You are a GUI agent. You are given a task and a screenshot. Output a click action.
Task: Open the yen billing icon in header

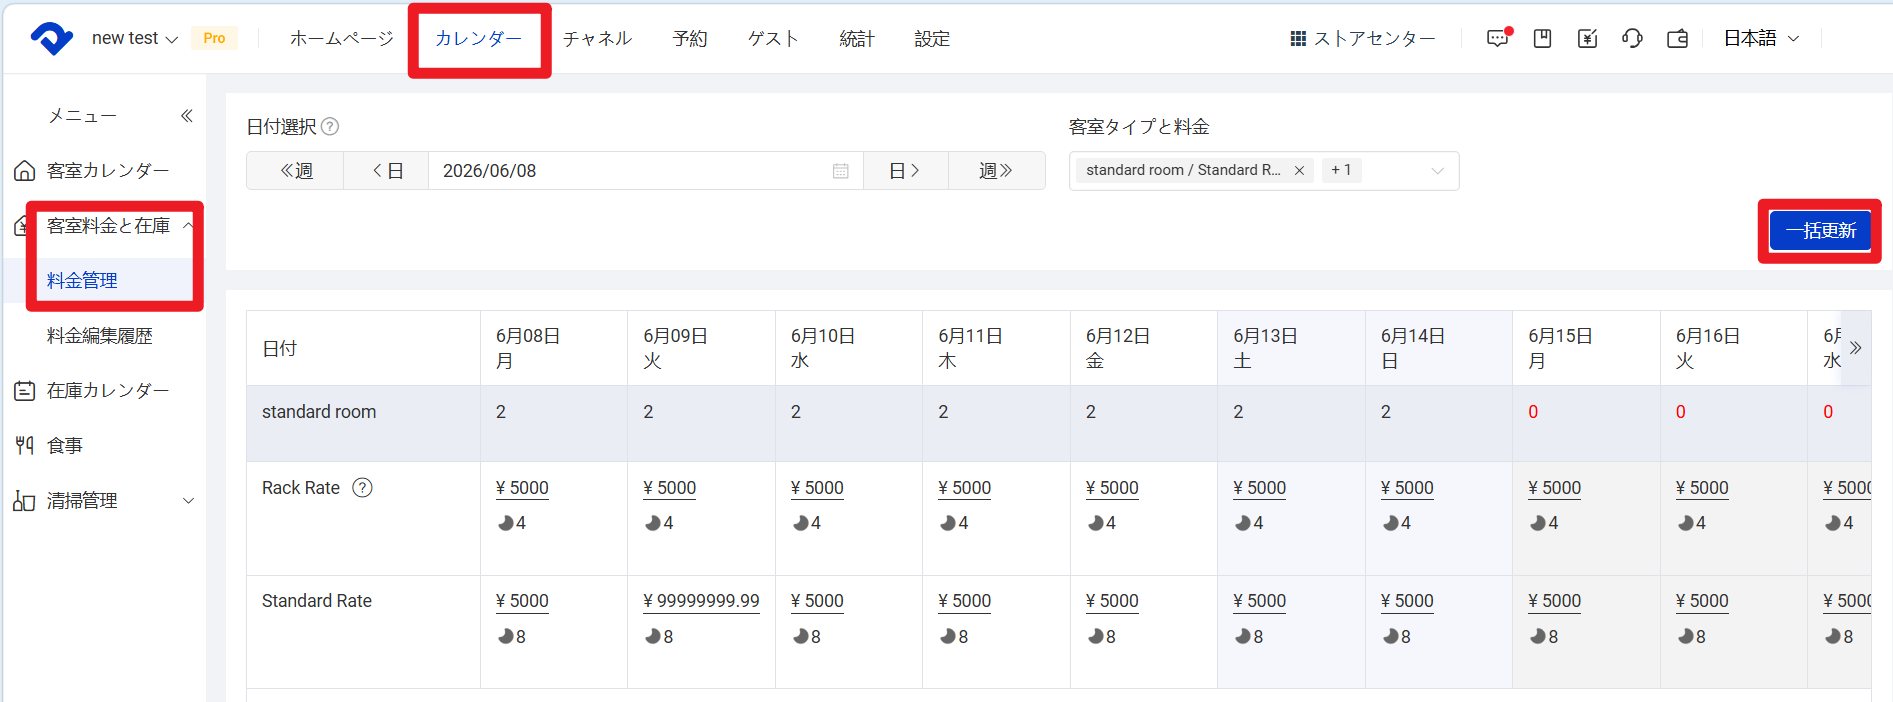click(x=1587, y=38)
